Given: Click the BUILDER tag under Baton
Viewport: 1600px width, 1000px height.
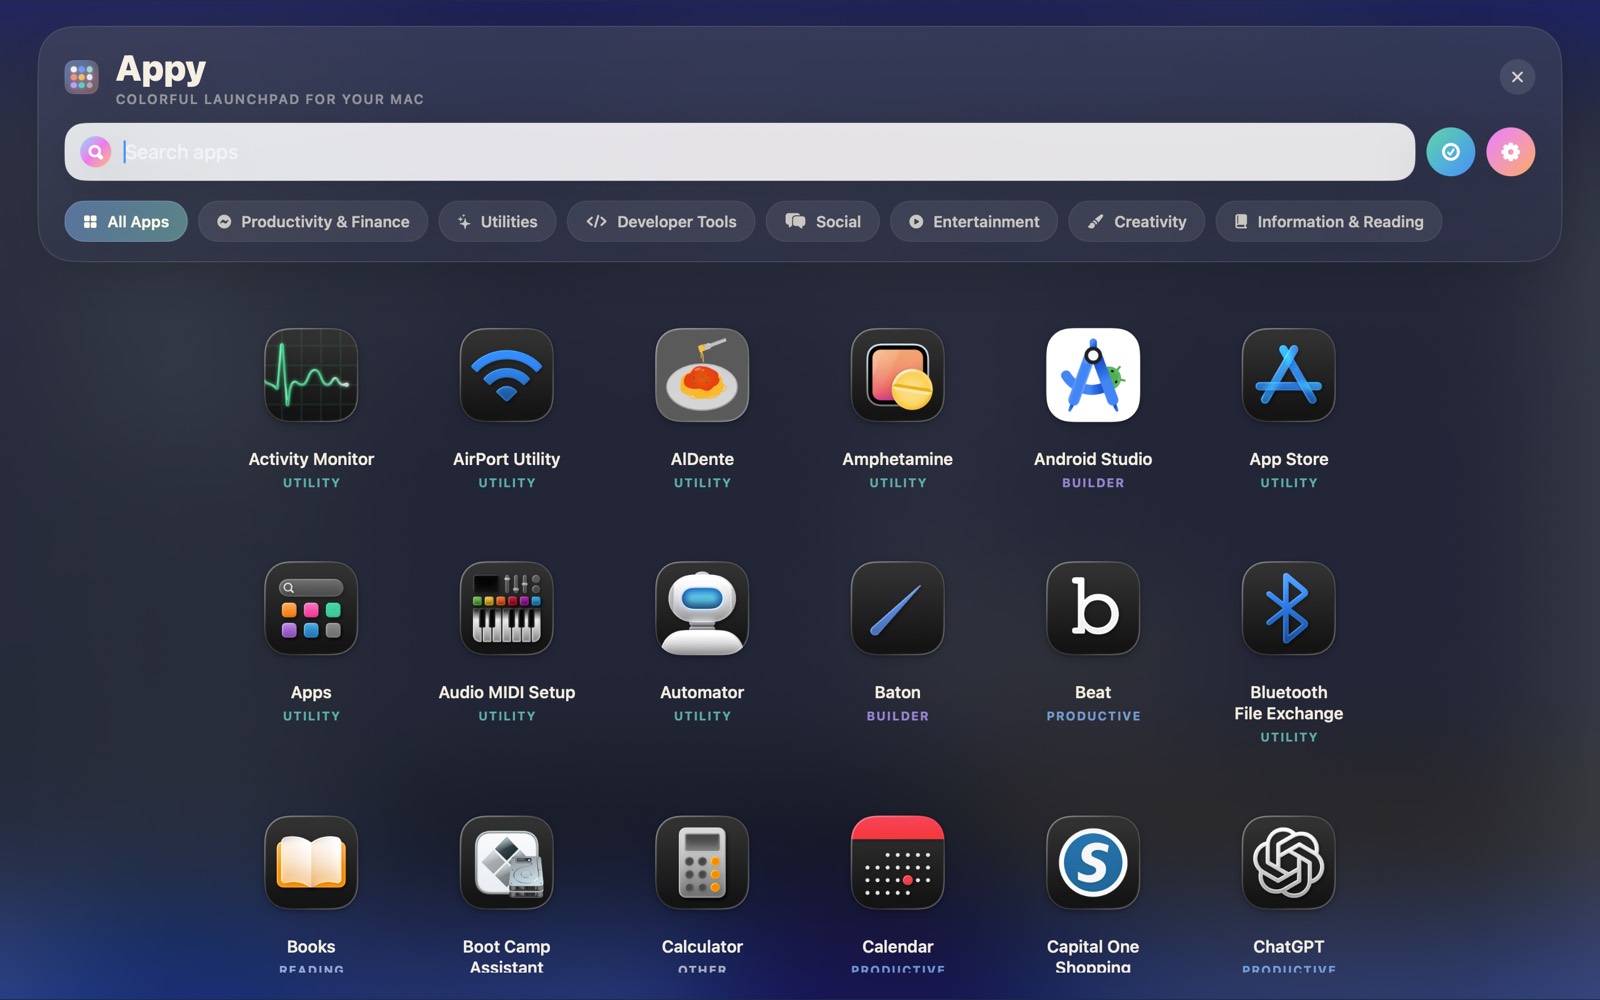Looking at the screenshot, I should (898, 716).
